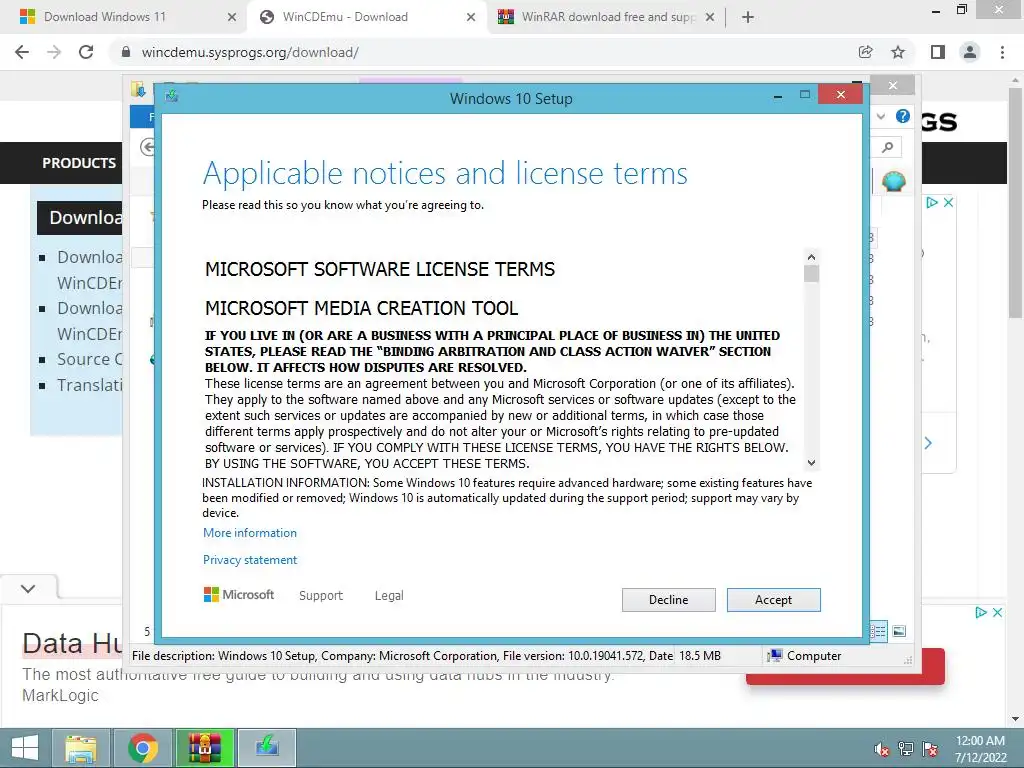Screen dimensions: 1024x768
Task: Open the Support link in Setup
Action: click(x=321, y=596)
